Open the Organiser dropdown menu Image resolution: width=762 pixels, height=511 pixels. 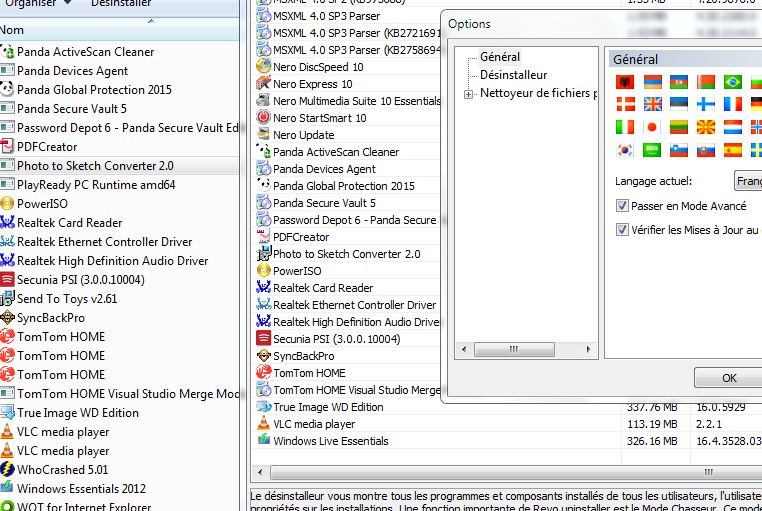point(38,3)
